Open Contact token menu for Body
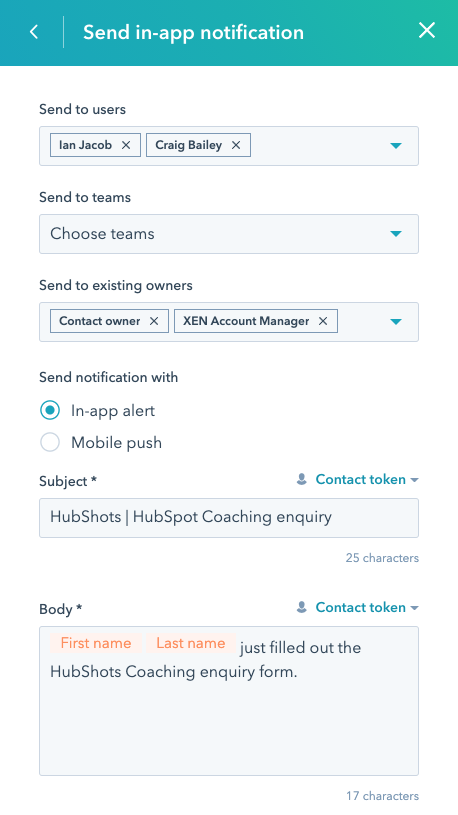Viewport: 458px width, 815px height. point(367,607)
